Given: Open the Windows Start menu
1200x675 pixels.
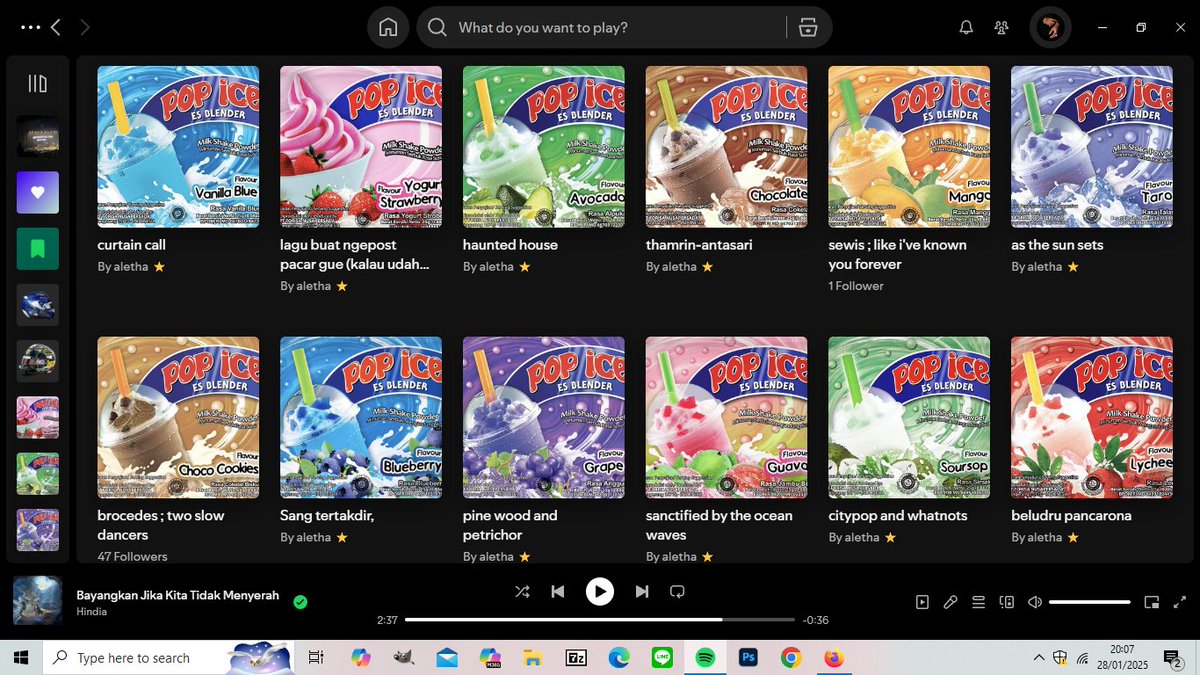Looking at the screenshot, I should [x=20, y=658].
